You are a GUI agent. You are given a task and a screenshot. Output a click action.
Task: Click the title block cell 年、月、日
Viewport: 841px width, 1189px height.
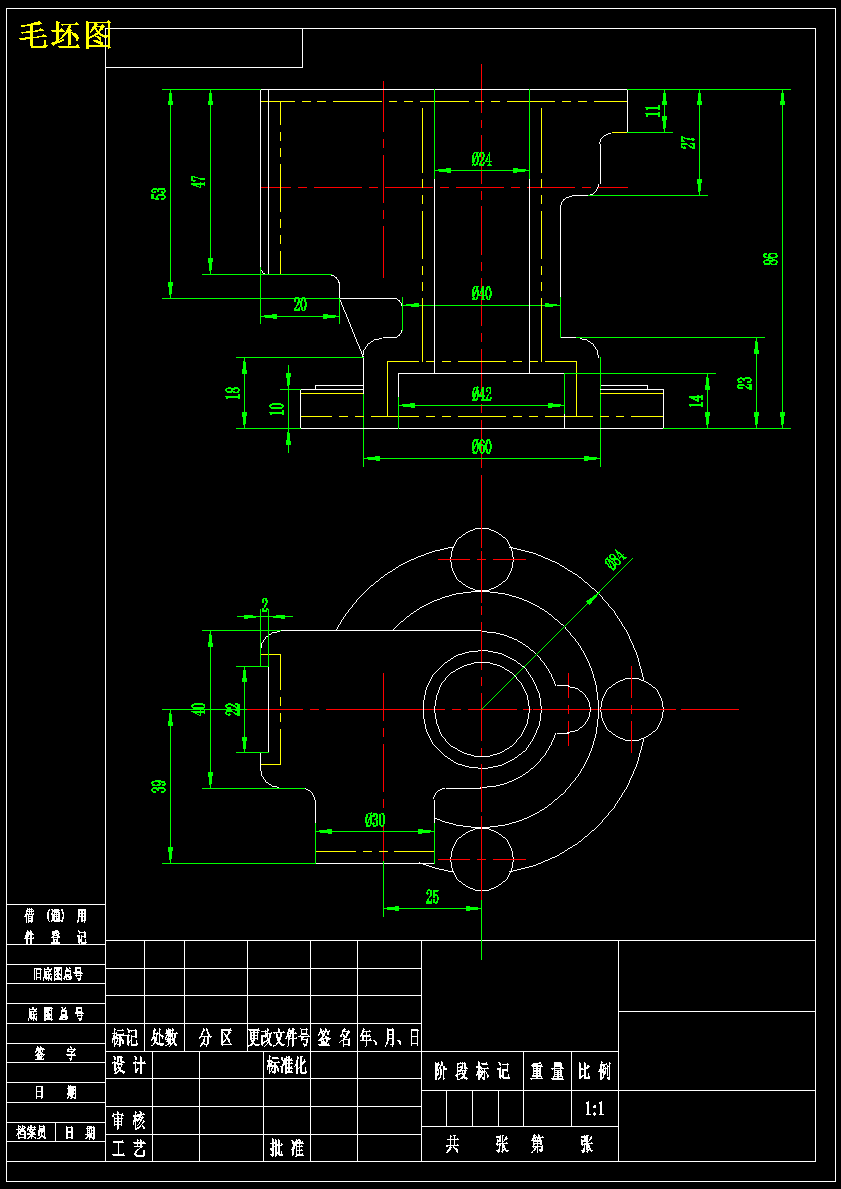tap(390, 1038)
